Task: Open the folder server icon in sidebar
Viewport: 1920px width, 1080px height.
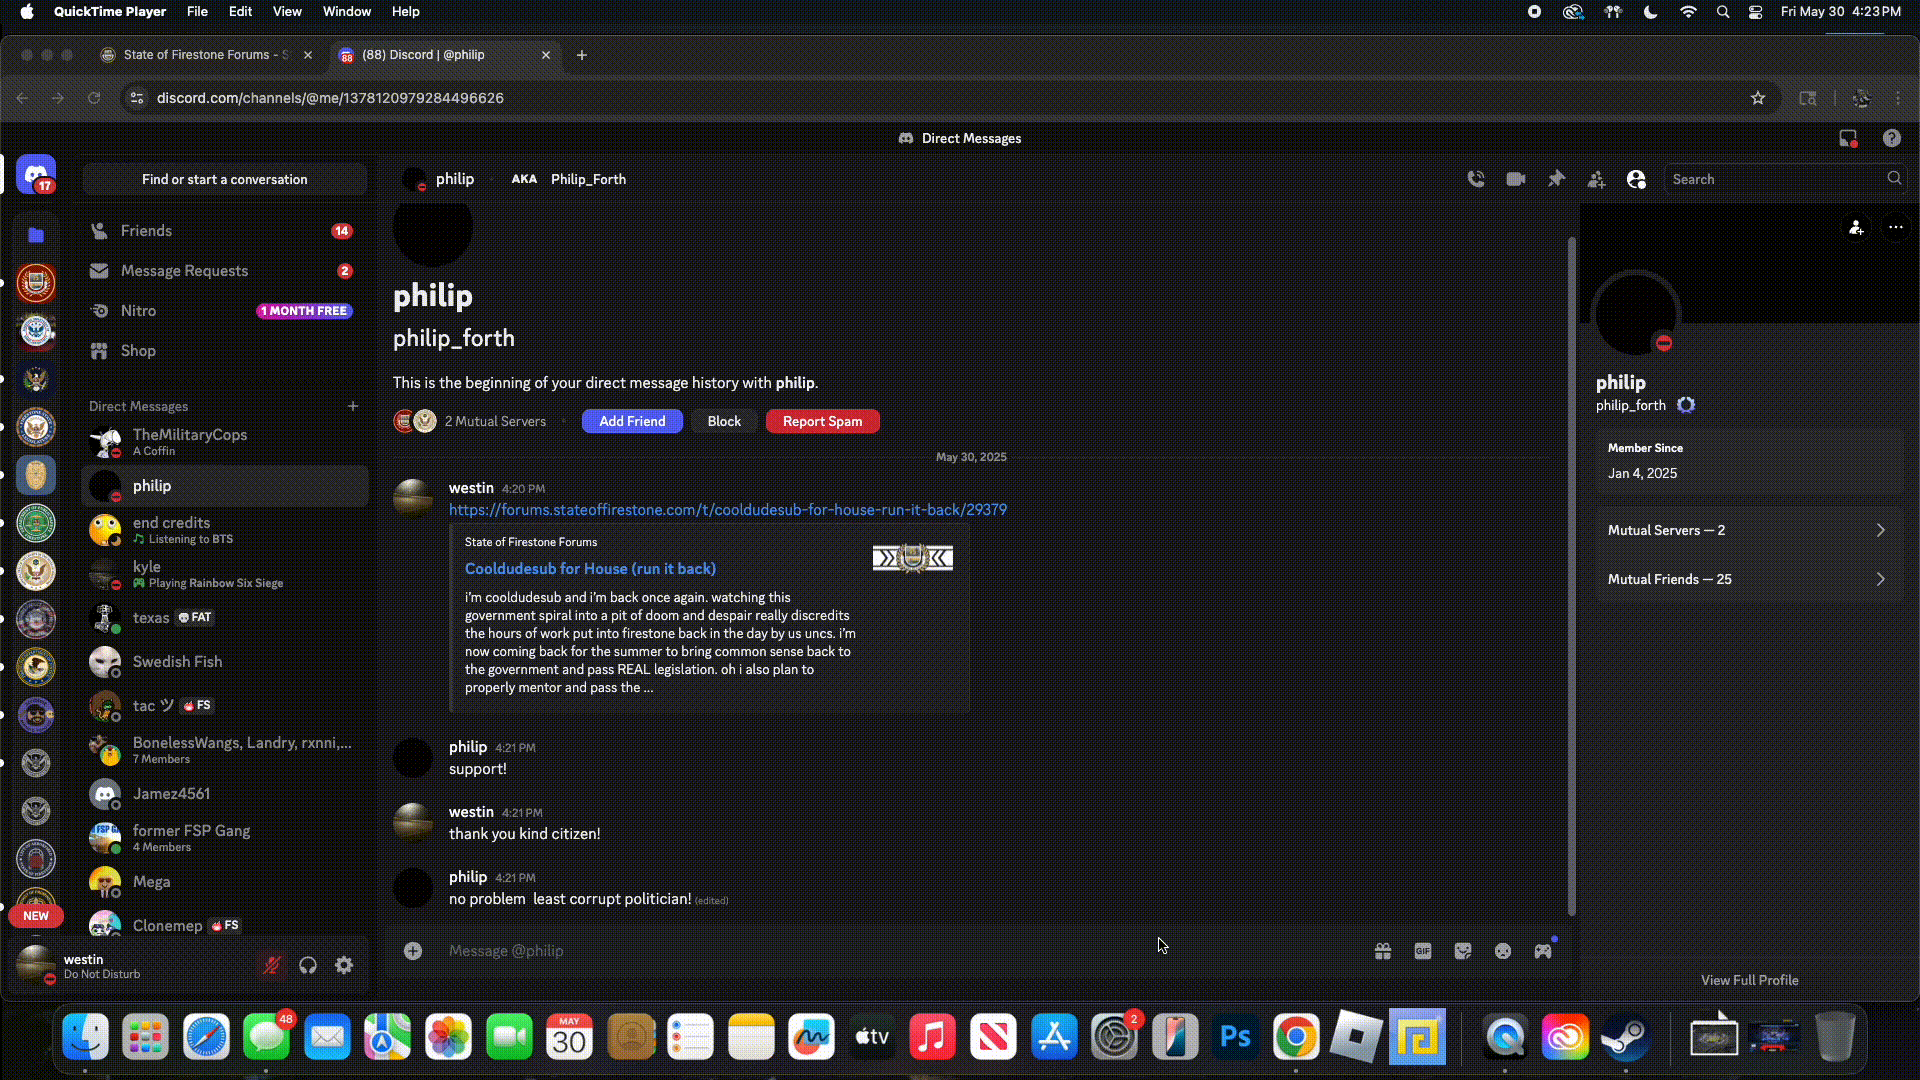Action: 36,235
